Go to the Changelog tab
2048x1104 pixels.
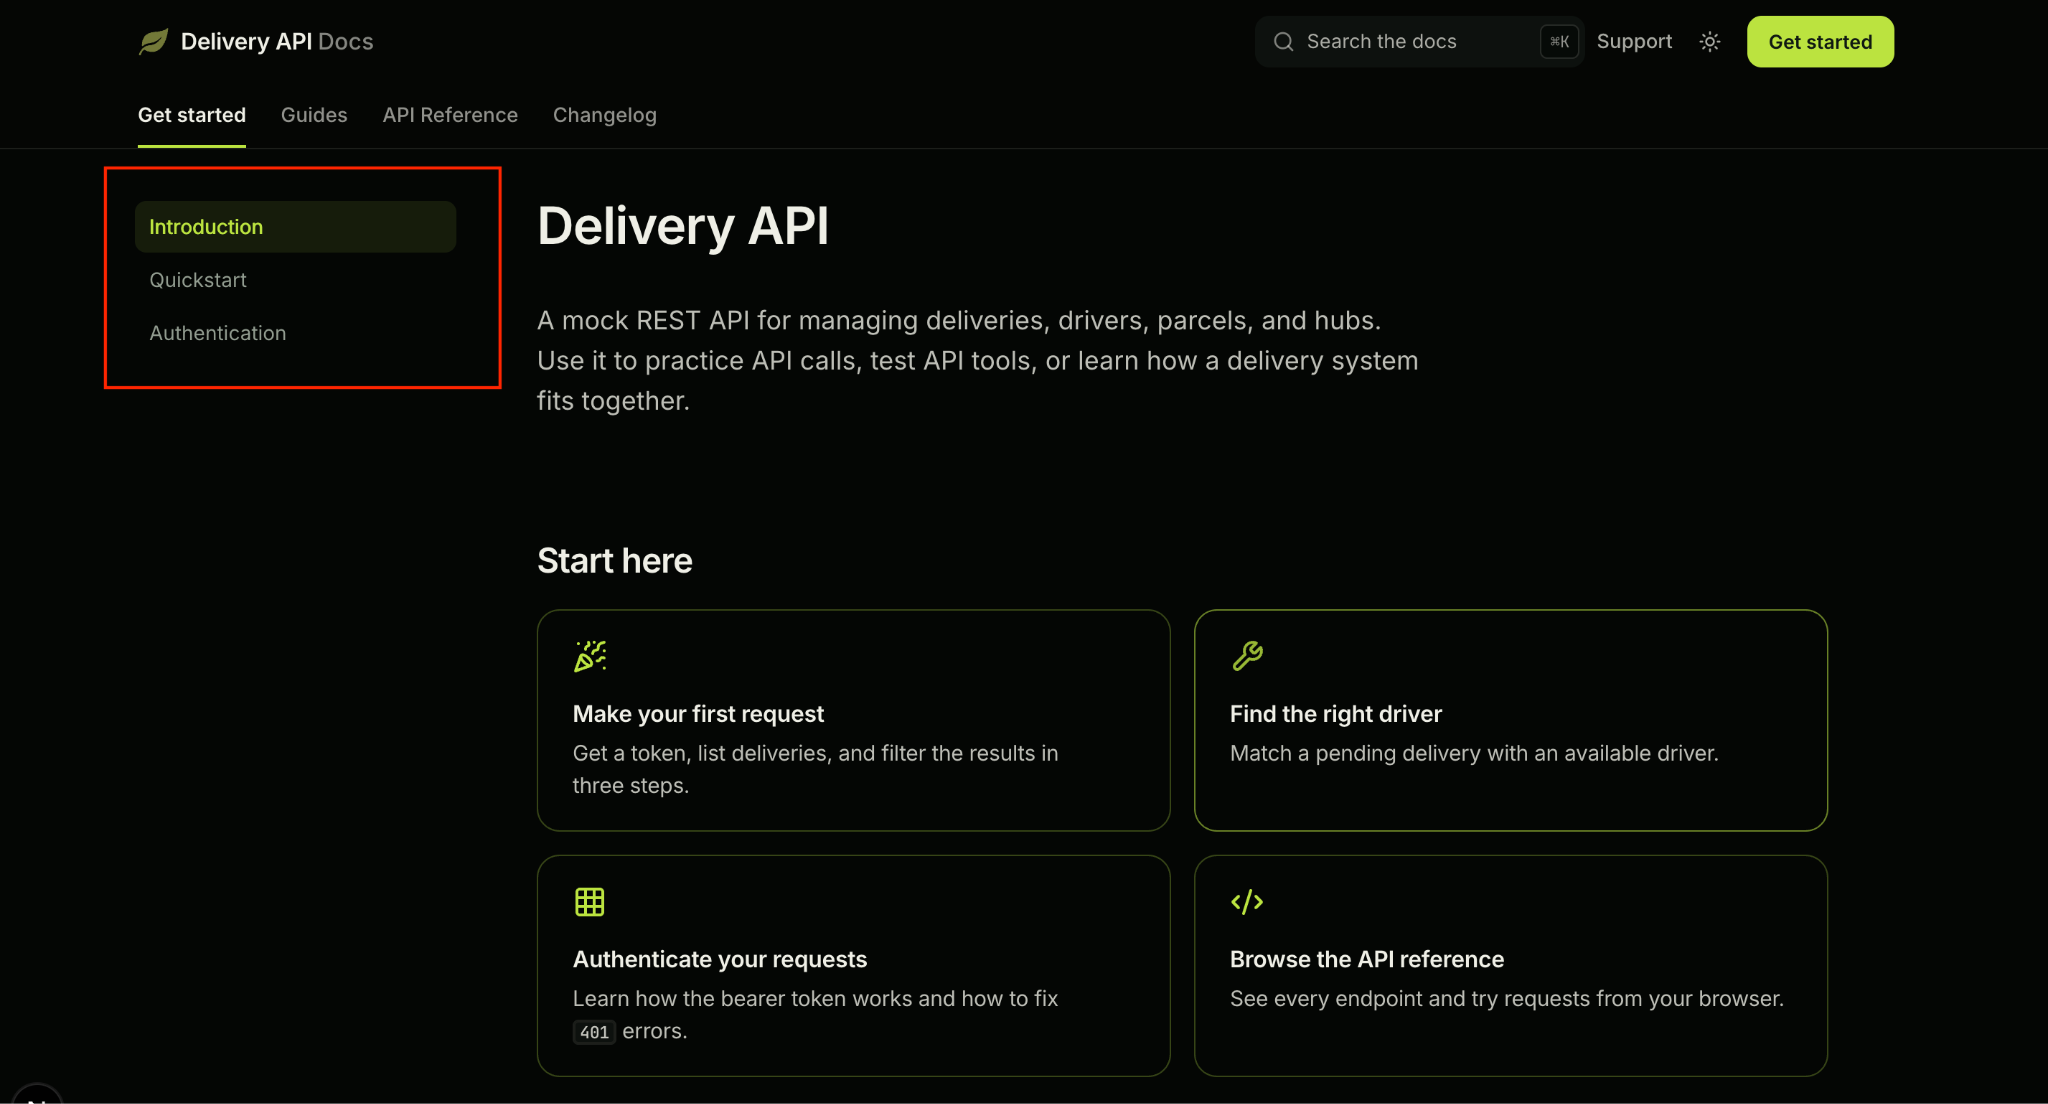[x=605, y=115]
